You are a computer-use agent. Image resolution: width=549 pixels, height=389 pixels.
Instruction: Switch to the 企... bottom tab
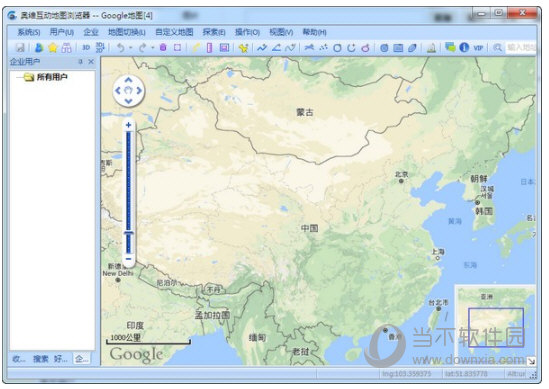tap(82, 359)
